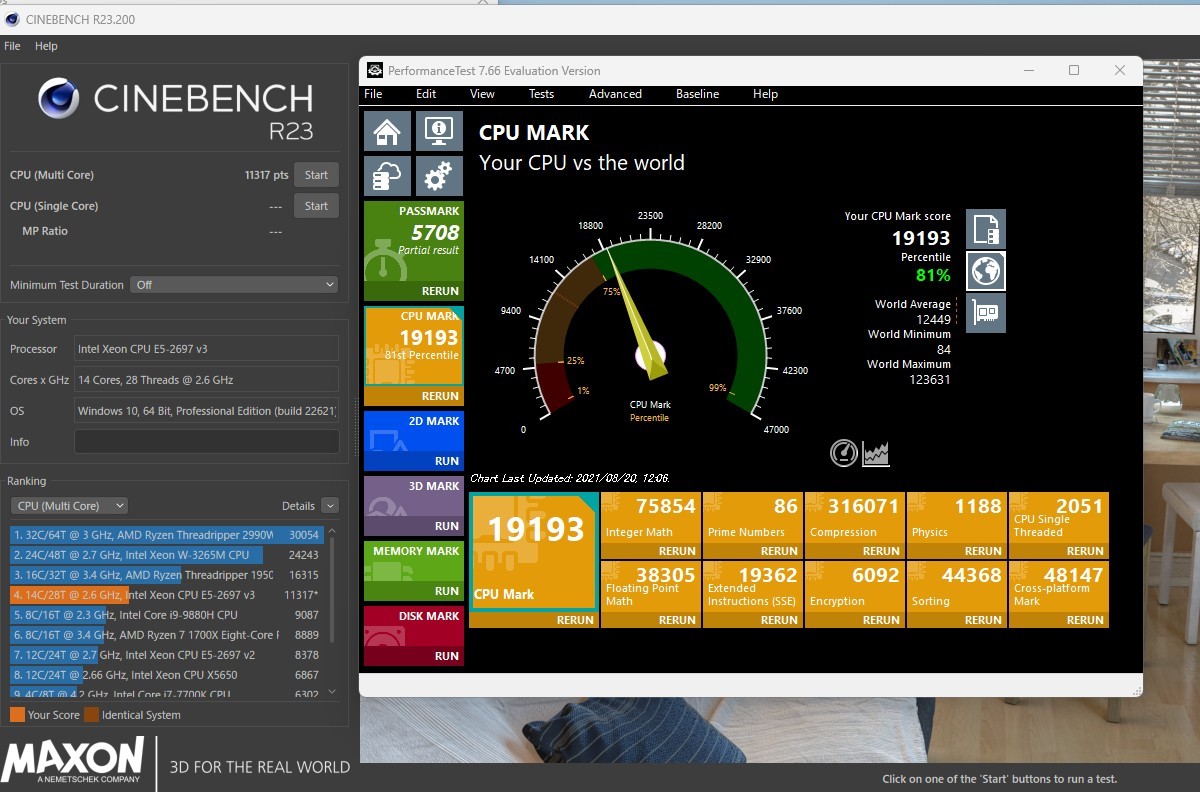Image resolution: width=1200 pixels, height=792 pixels.
Task: Rerun the CPU Single Threaded test
Action: point(1085,551)
